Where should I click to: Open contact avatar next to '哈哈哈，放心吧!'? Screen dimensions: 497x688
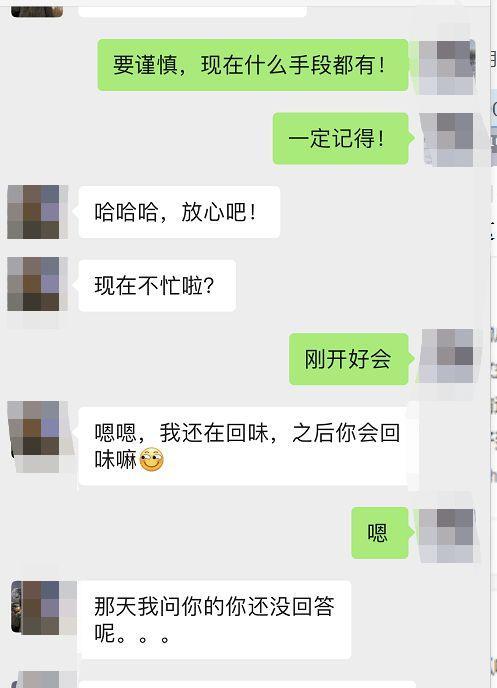pyautogui.click(x=37, y=212)
